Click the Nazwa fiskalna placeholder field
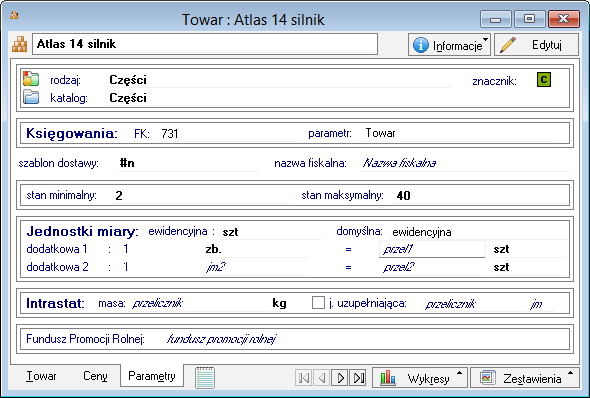The width and height of the screenshot is (590, 398). [x=464, y=163]
